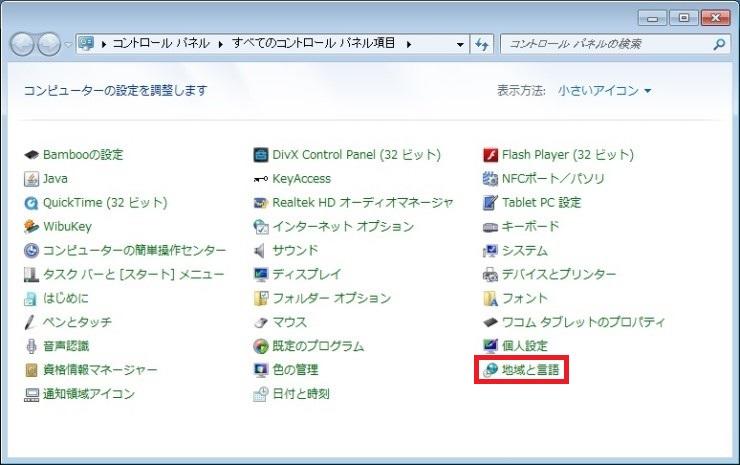Click the フォルダー オプション icon
This screenshot has height=465, width=740.
pyautogui.click(x=261, y=298)
